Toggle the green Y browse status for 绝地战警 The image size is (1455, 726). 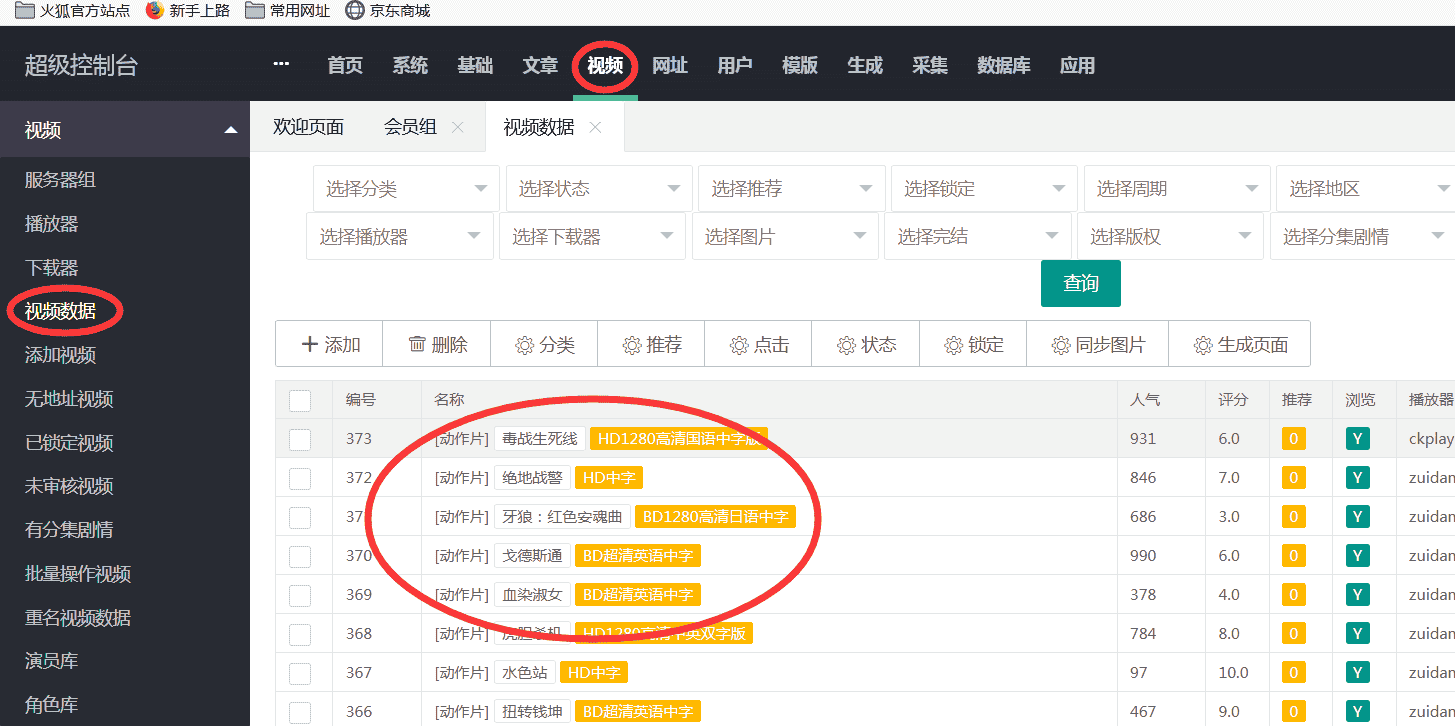pyautogui.click(x=1357, y=477)
